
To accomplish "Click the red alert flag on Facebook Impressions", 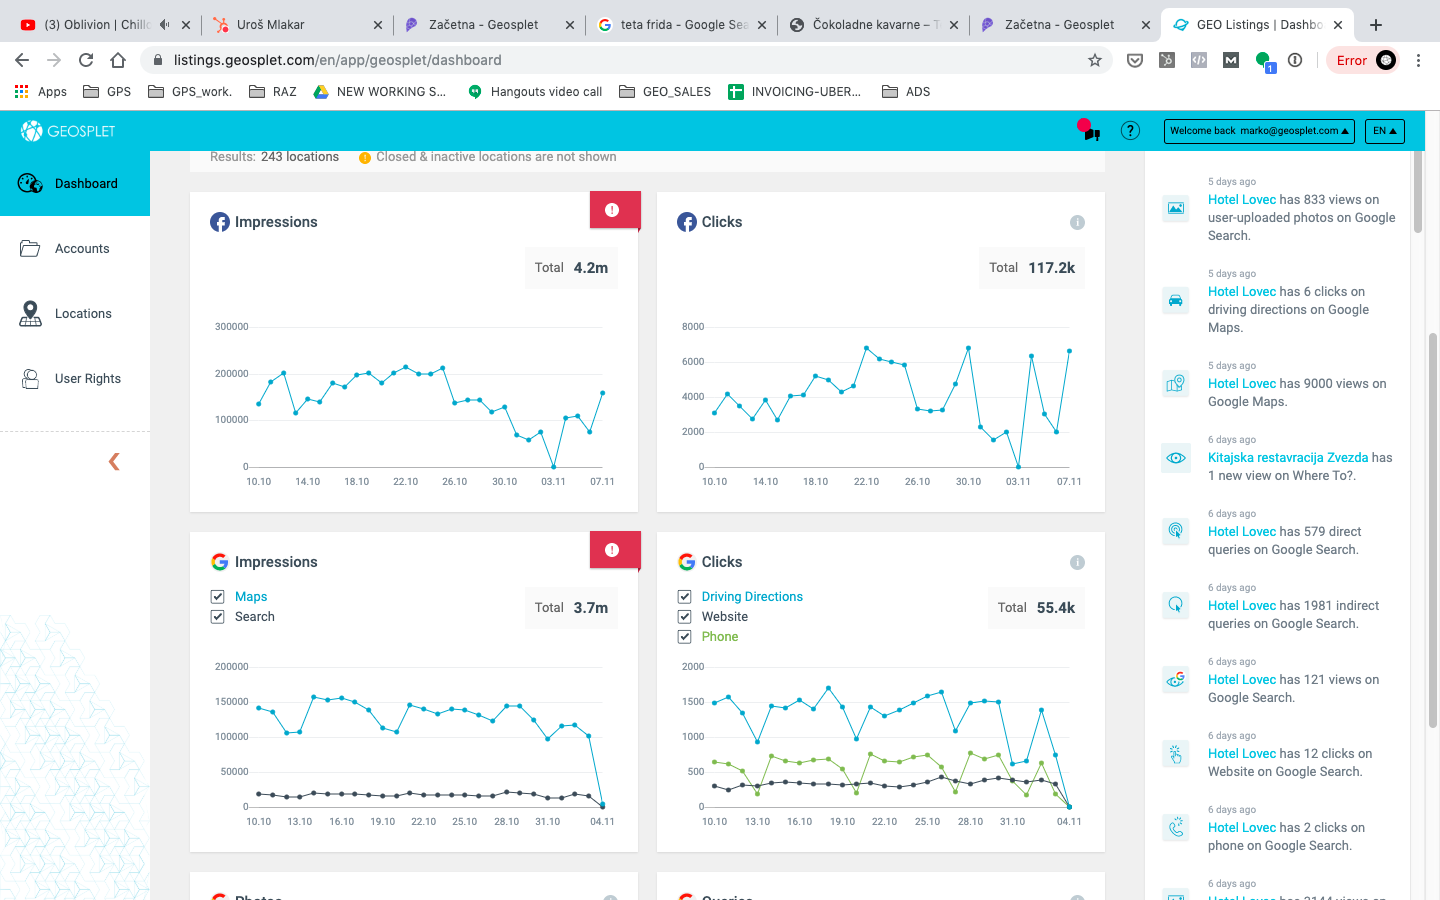I will 613,210.
